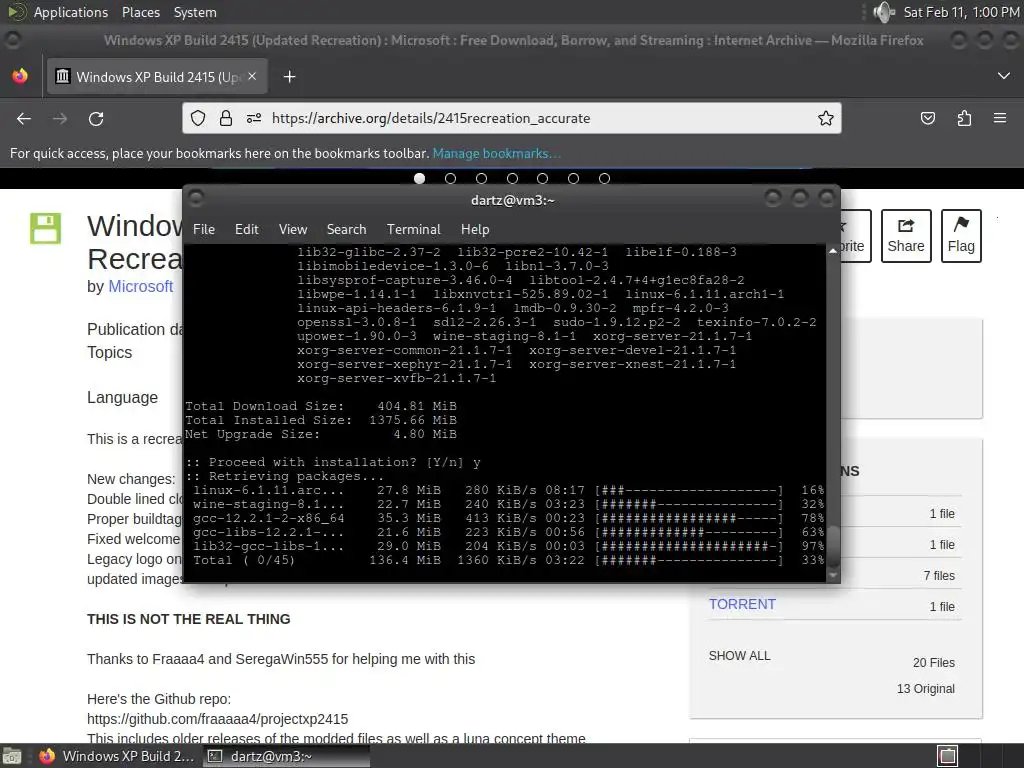Click the Firefox View icon
Screen dimensions: 1024x768
[20, 76]
